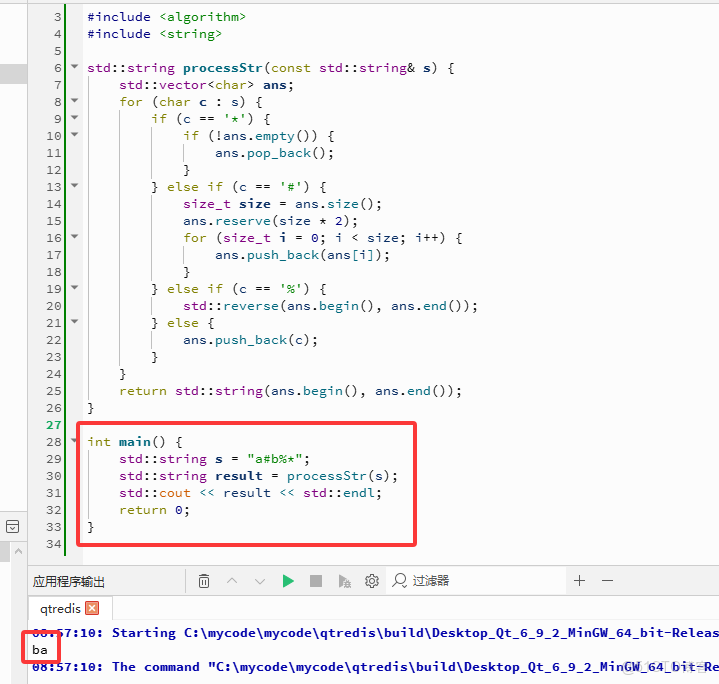
Task: Attach debugger to the running application
Action: [344, 581]
